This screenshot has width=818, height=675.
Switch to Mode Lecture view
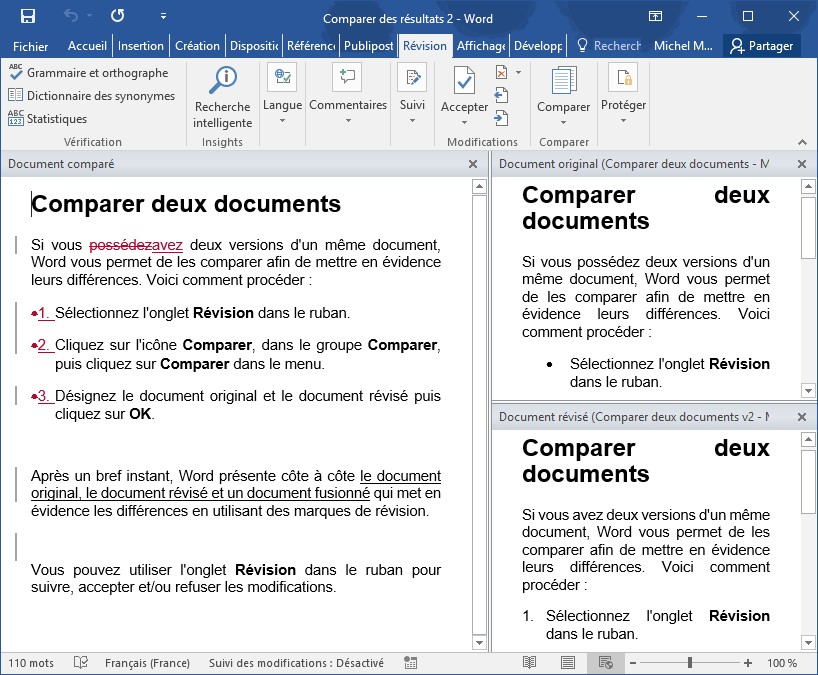click(x=530, y=663)
